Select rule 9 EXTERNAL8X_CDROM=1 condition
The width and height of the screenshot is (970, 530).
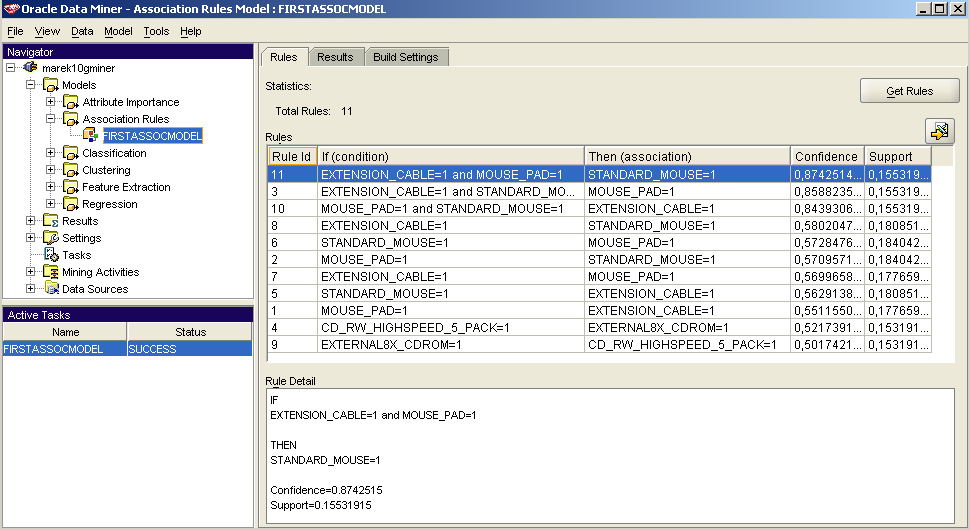[451, 344]
